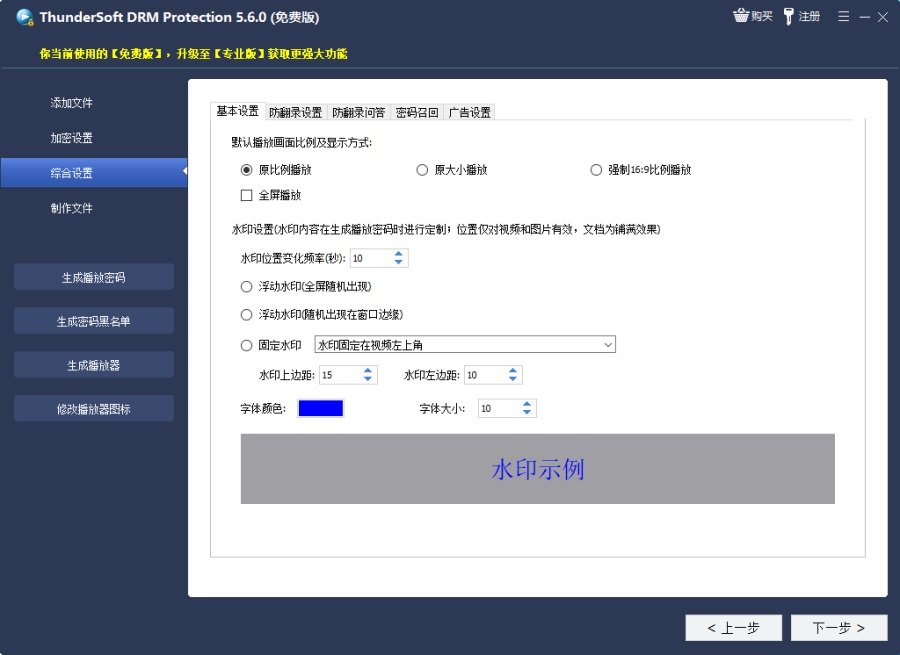The image size is (900, 655).
Task: Open the hamburger menu icon
Action: tap(843, 17)
